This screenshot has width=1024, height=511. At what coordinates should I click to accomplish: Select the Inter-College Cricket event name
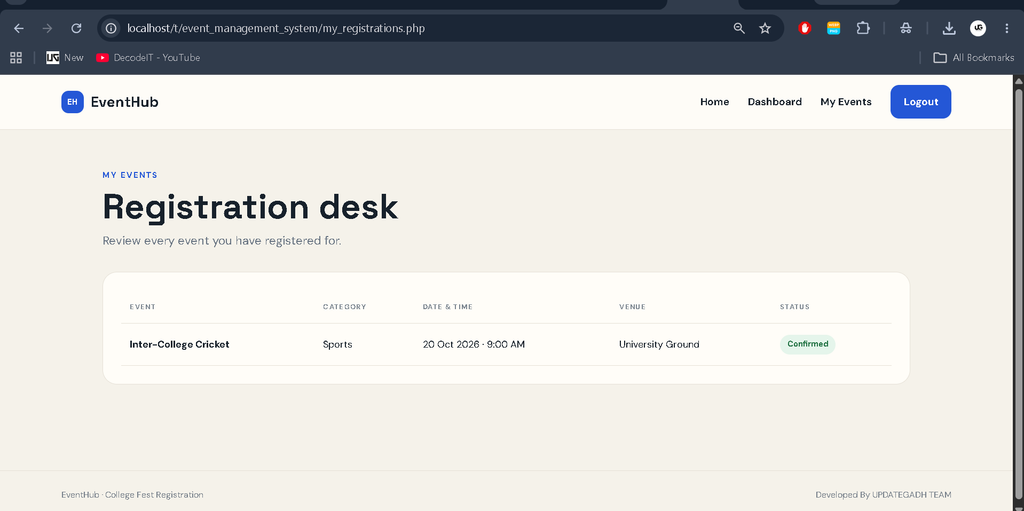[180, 344]
